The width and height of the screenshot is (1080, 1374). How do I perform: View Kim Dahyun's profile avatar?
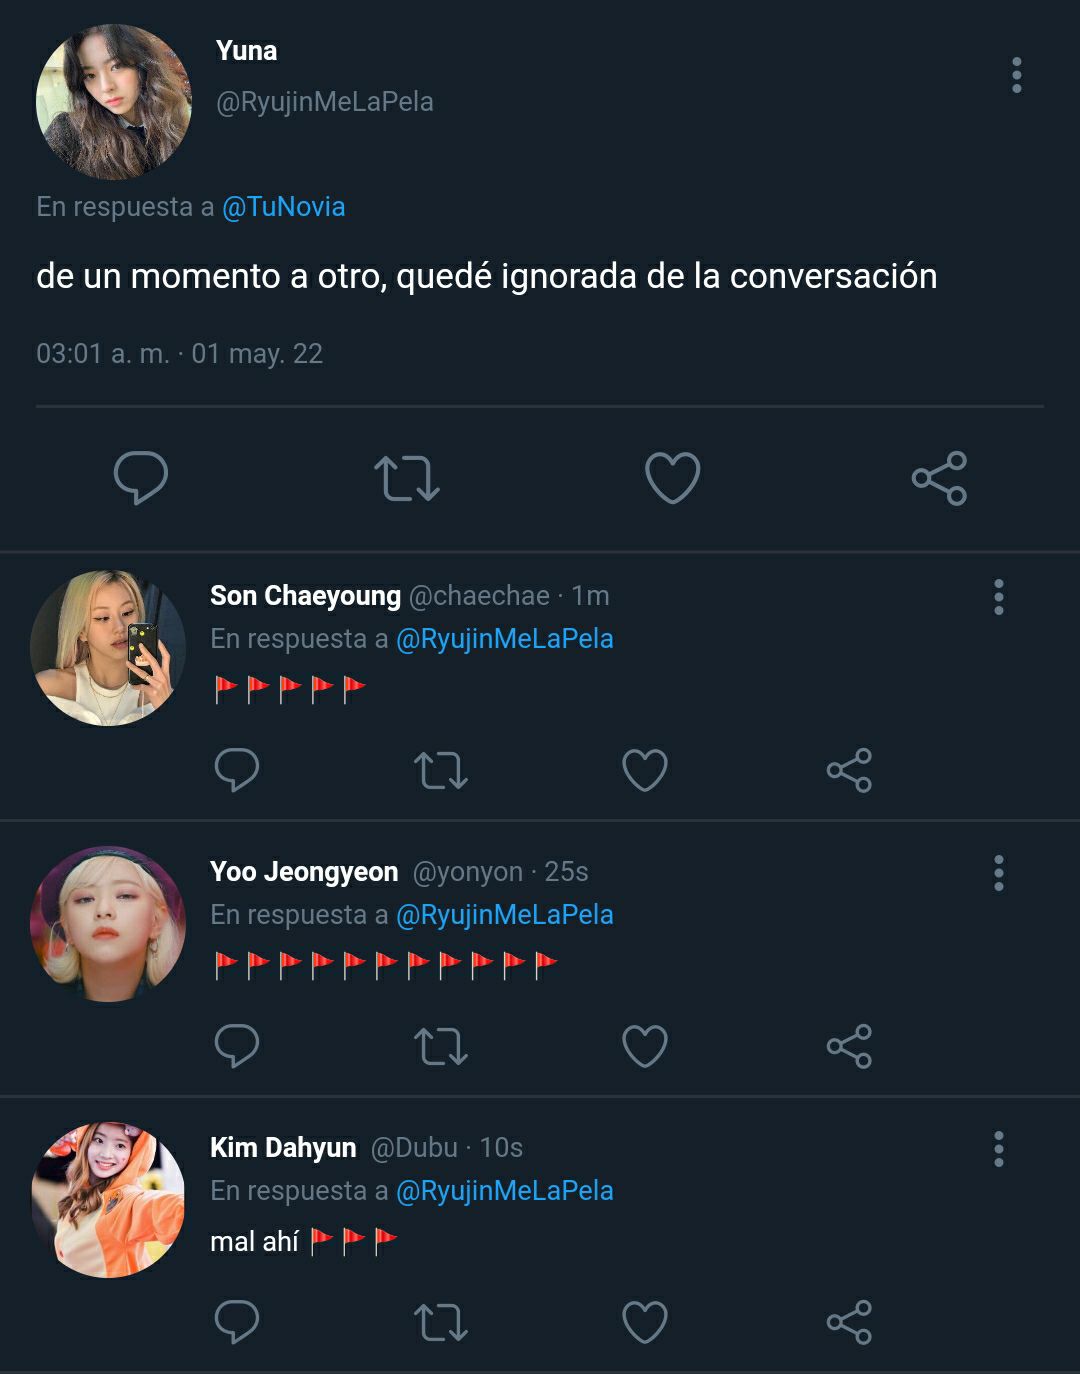108,1199
